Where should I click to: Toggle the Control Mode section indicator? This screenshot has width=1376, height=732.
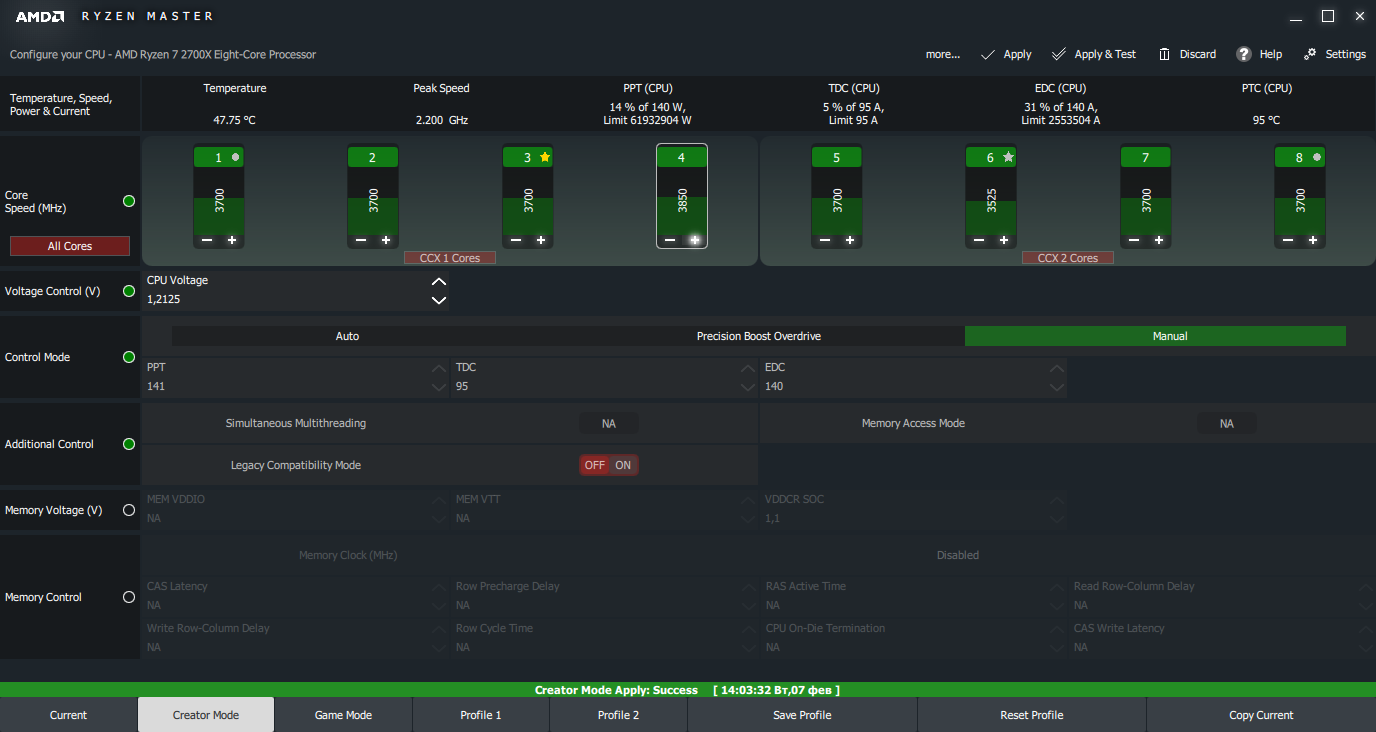point(129,357)
